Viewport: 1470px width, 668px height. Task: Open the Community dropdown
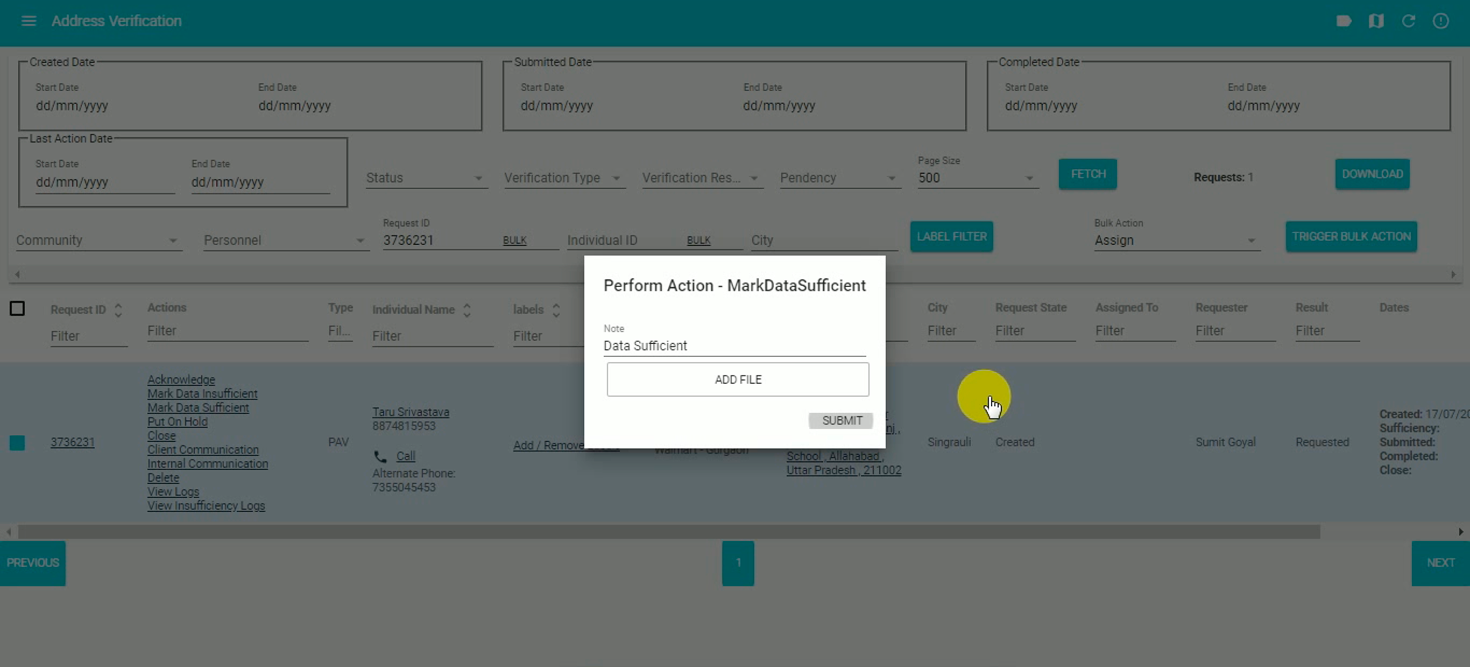98,240
